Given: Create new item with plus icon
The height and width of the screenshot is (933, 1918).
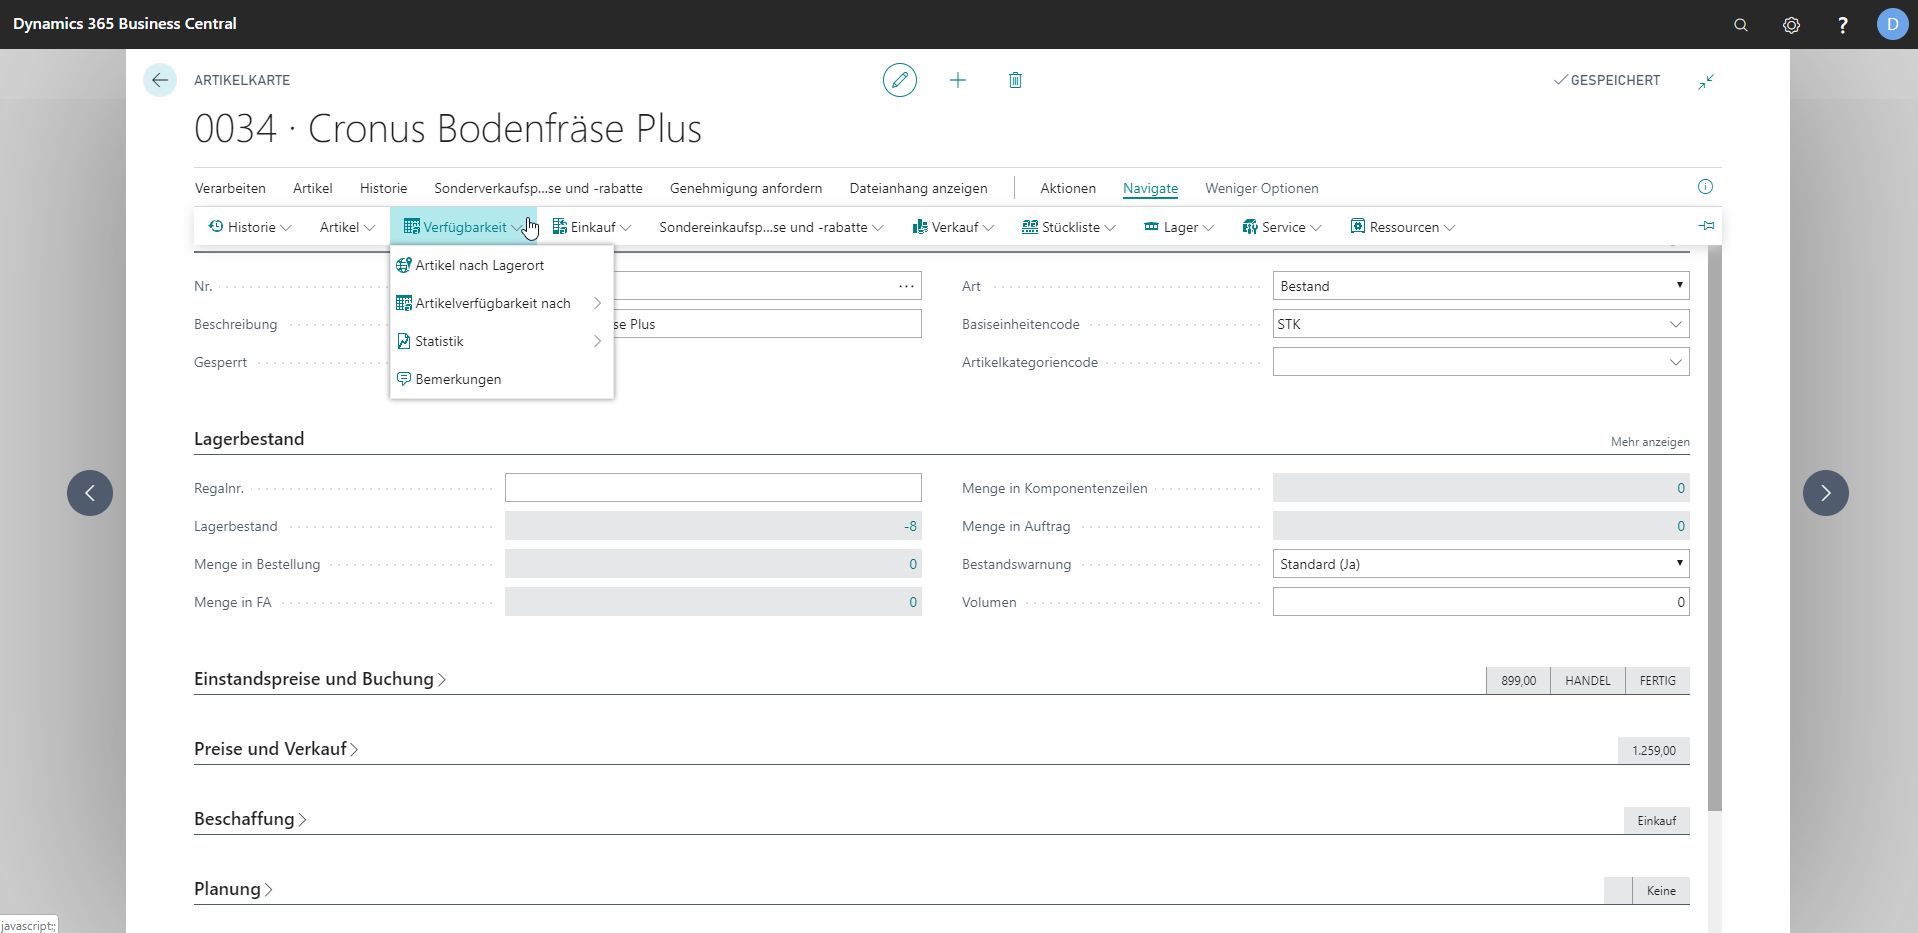Looking at the screenshot, I should pyautogui.click(x=958, y=80).
